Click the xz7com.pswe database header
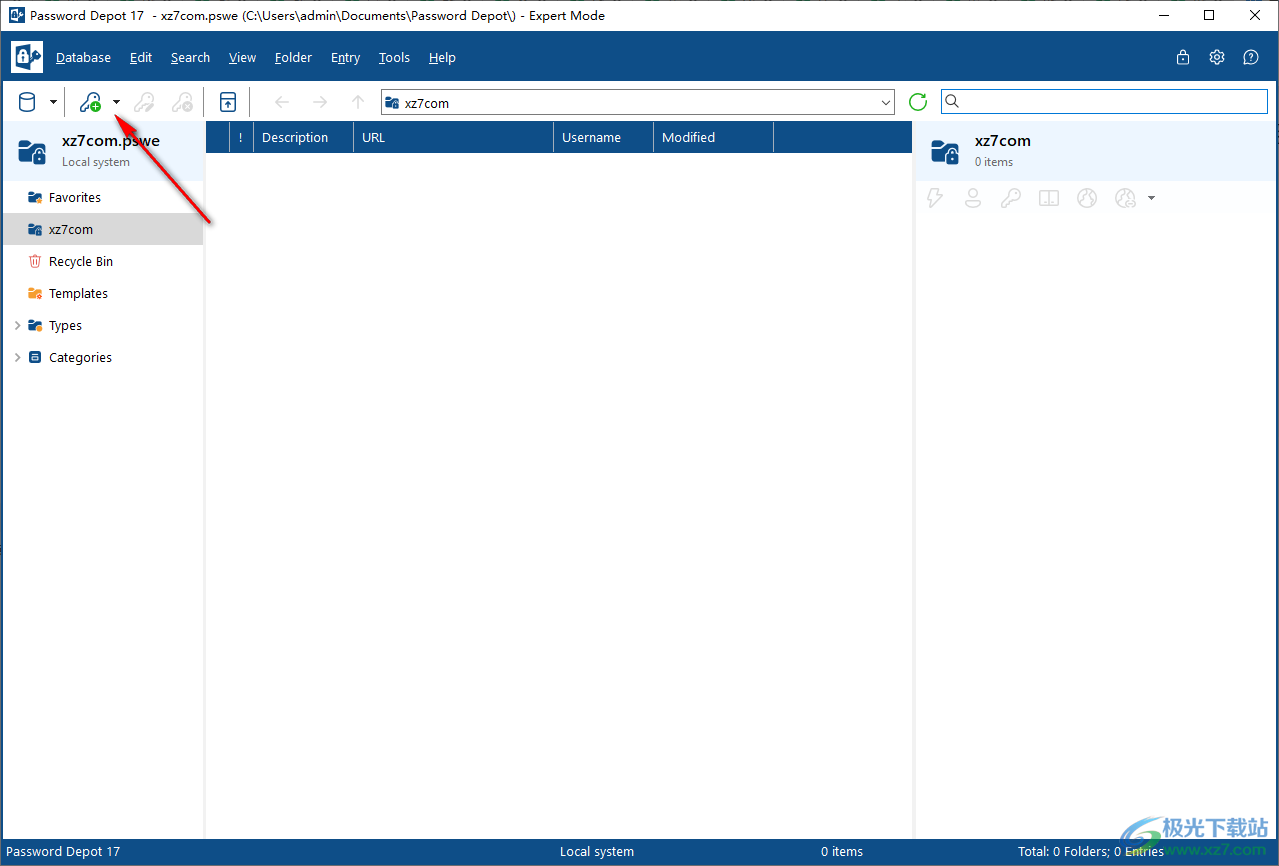 point(103,151)
